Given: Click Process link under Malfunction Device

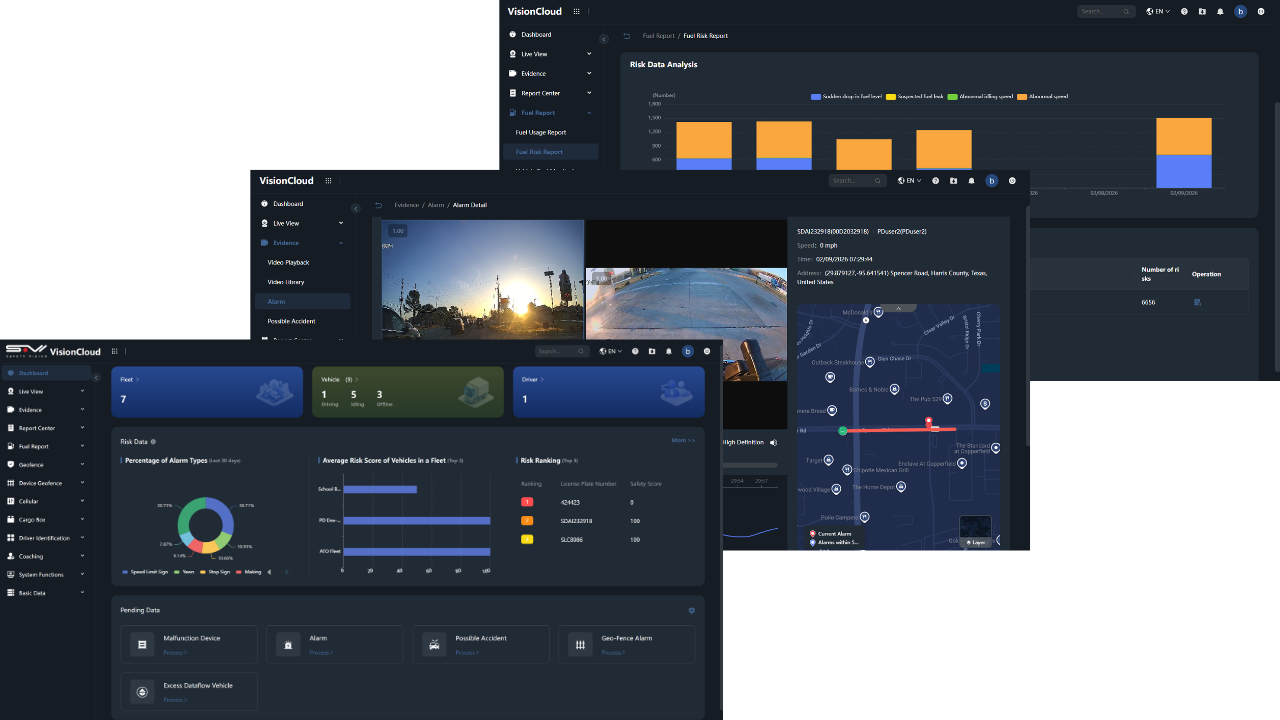Looking at the screenshot, I should coord(176,653).
